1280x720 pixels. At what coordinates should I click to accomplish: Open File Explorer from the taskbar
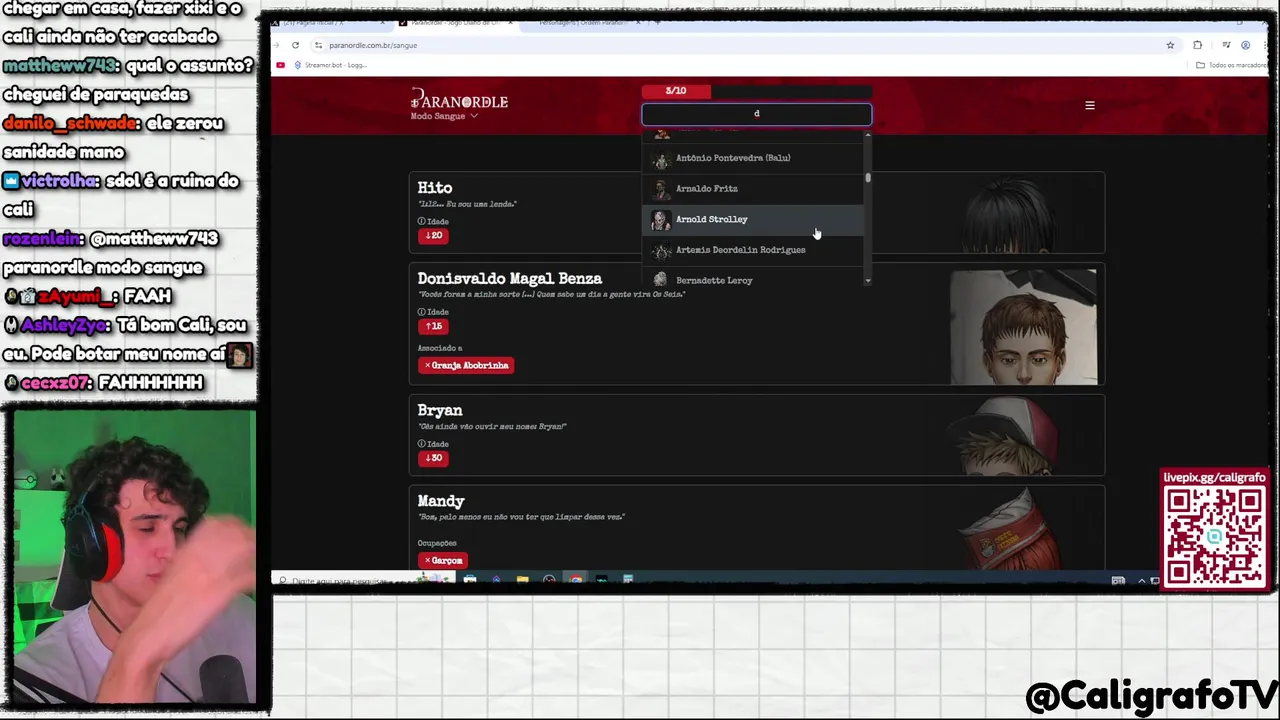[x=522, y=580]
